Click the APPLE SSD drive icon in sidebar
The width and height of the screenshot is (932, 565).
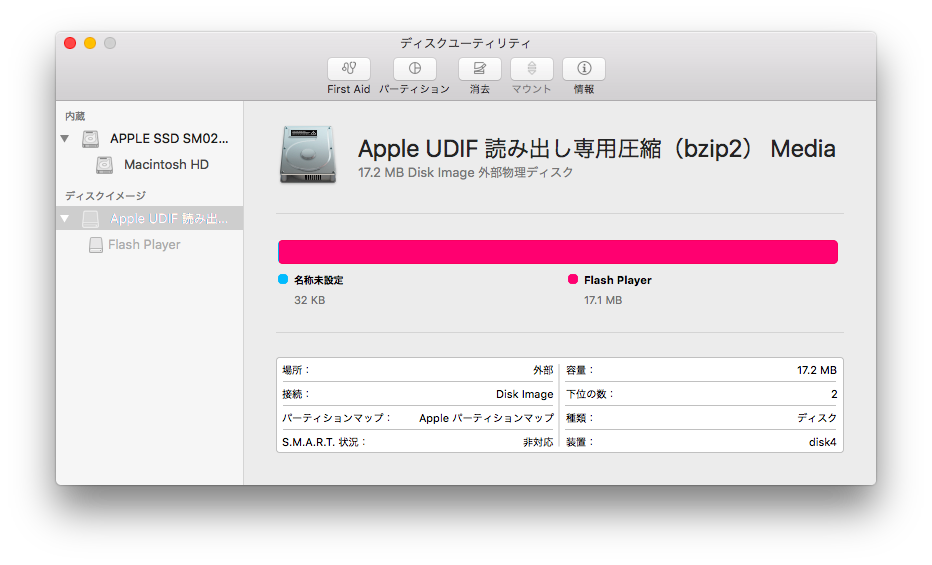click(x=91, y=139)
